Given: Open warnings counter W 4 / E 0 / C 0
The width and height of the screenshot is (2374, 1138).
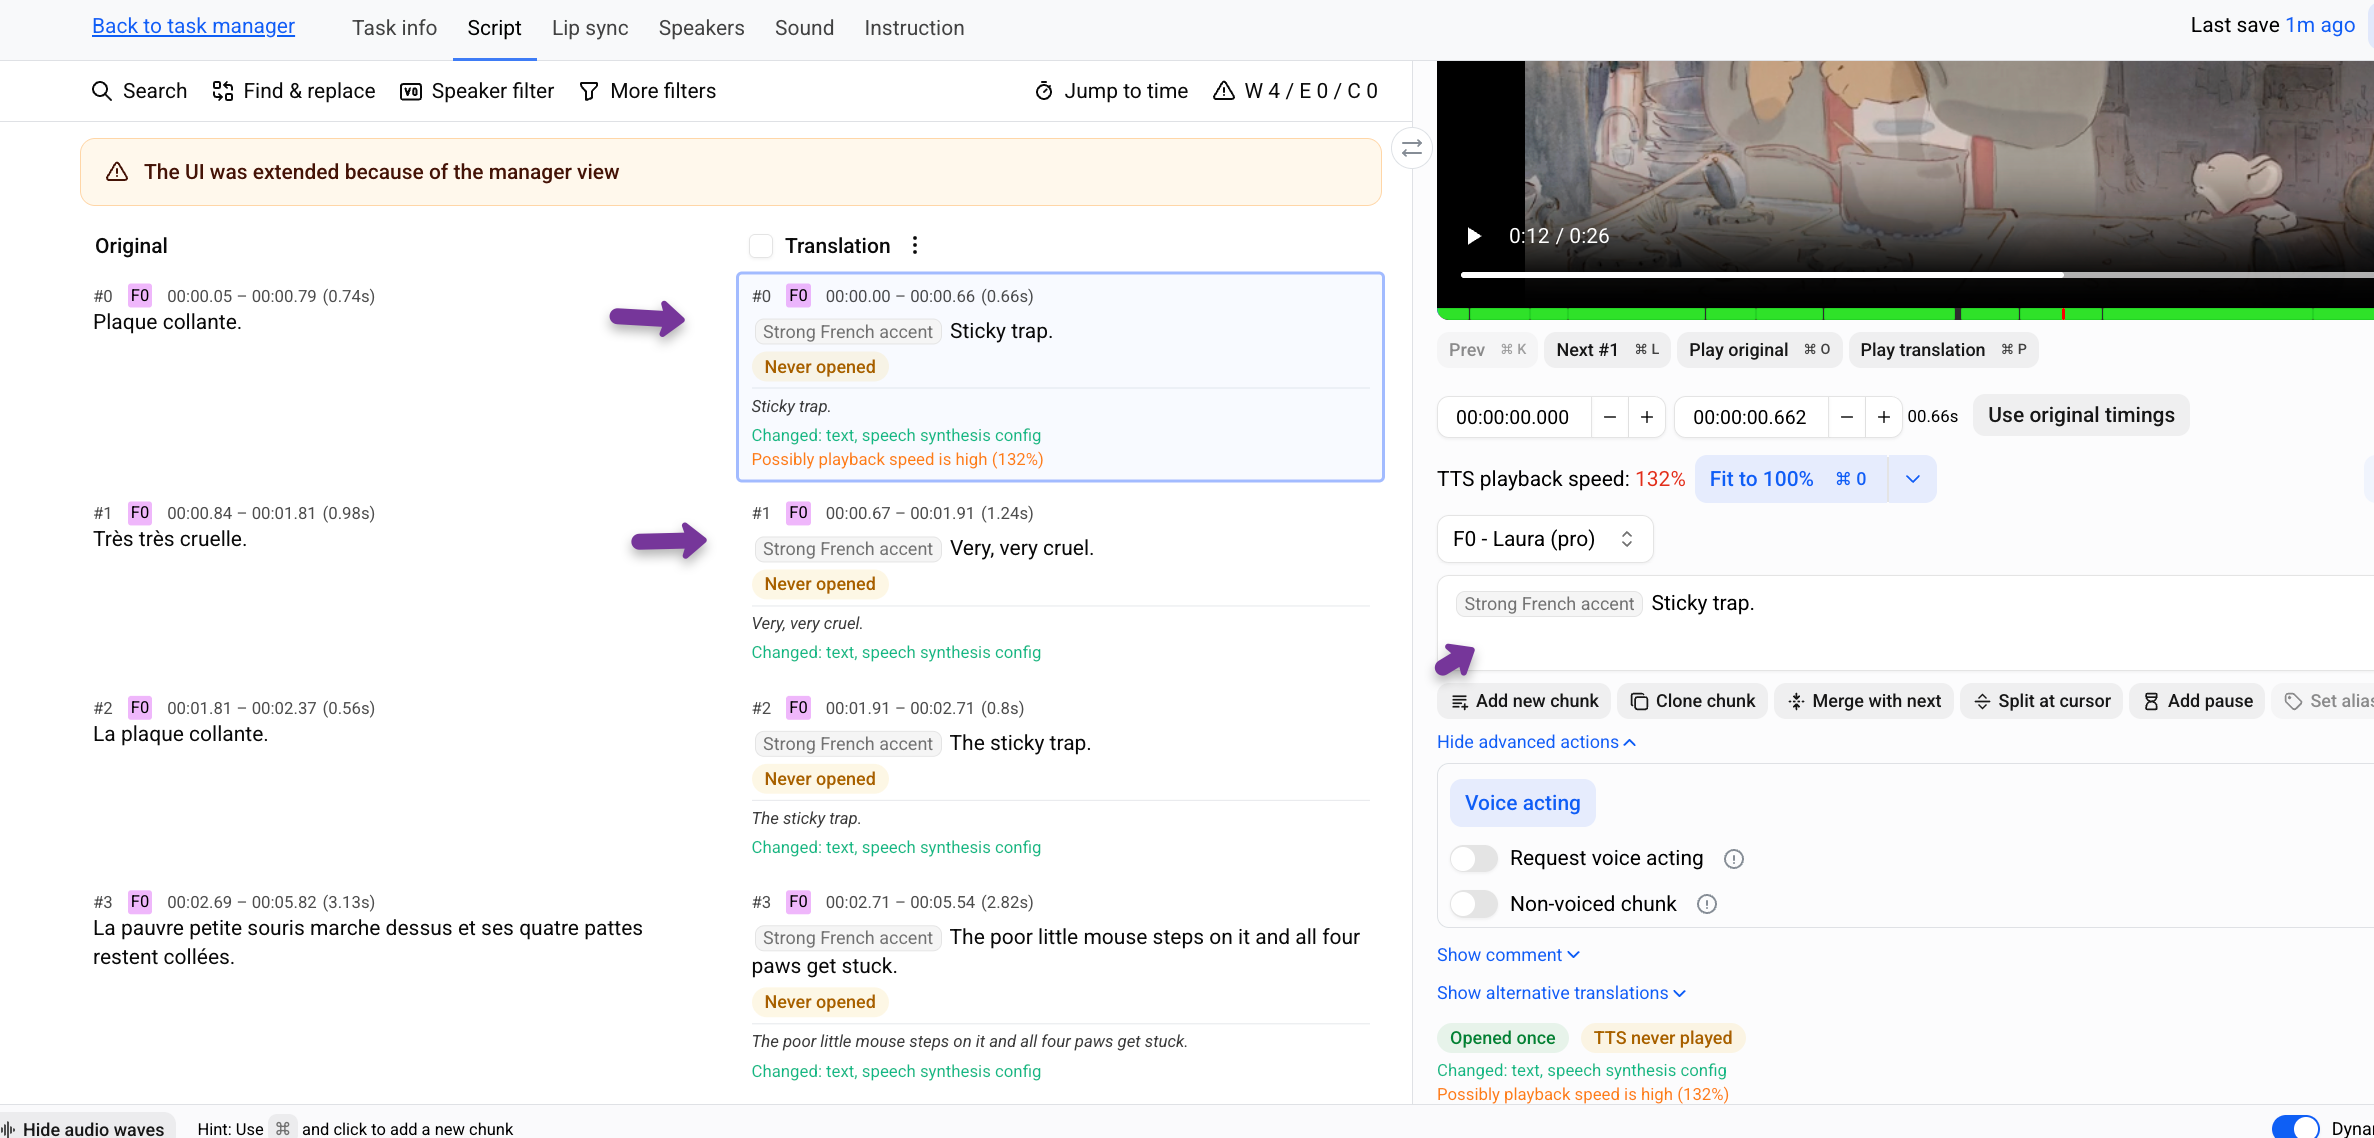Looking at the screenshot, I should (x=1295, y=91).
